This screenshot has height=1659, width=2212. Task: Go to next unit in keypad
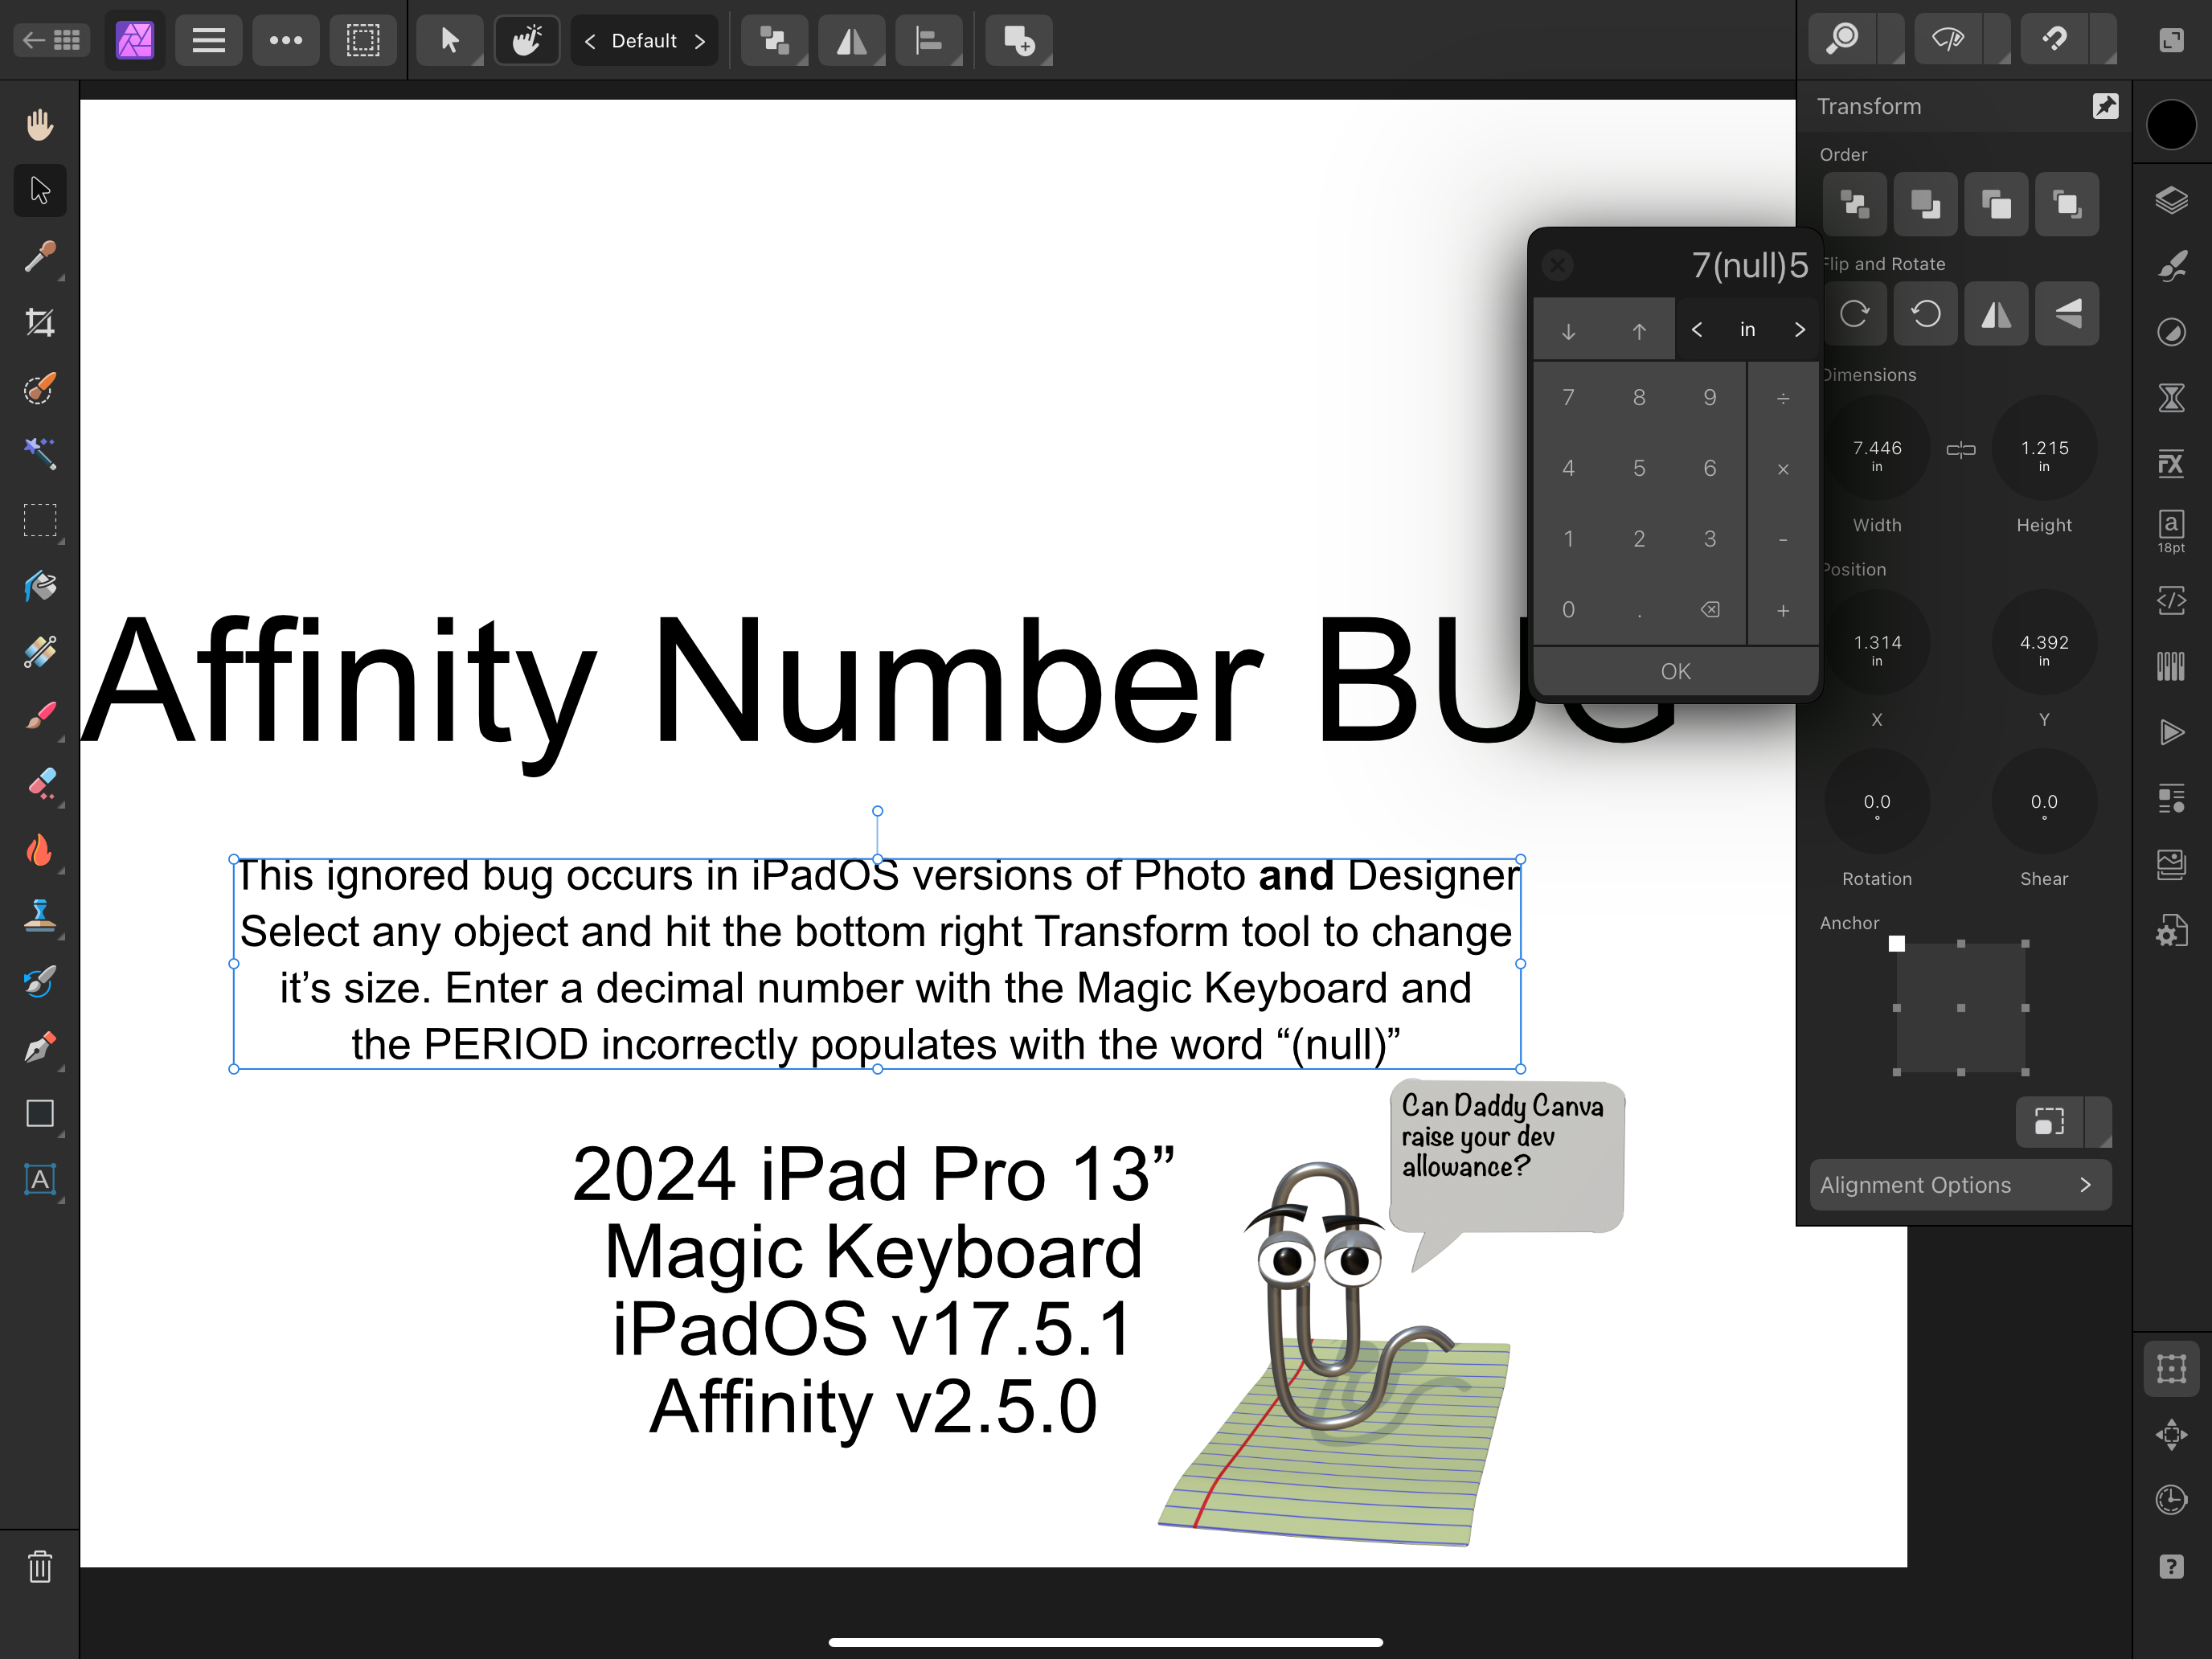tap(1799, 329)
